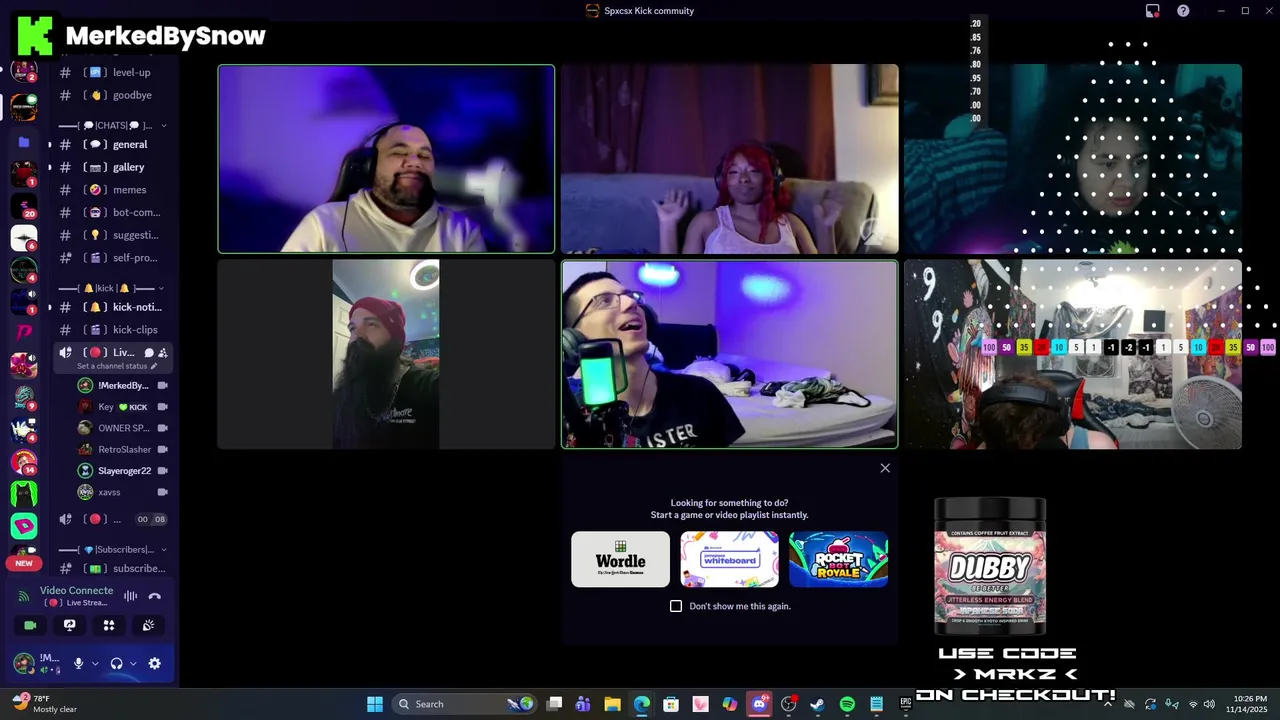Viewport: 1280px width, 720px height.
Task: Open Discord inbox icon in title bar
Action: (1152, 11)
